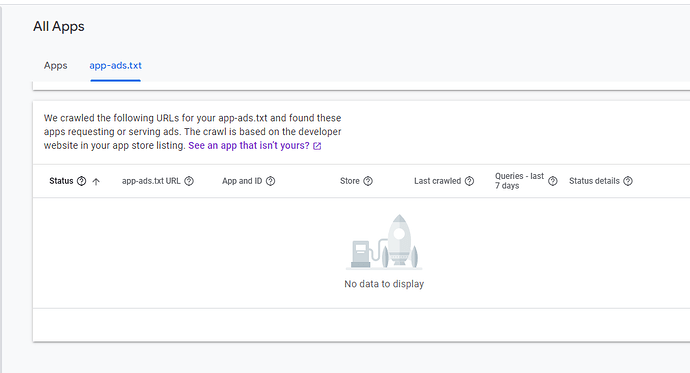This screenshot has height=373, width=690.
Task: Open the help icon next to Store
Action: point(368,181)
